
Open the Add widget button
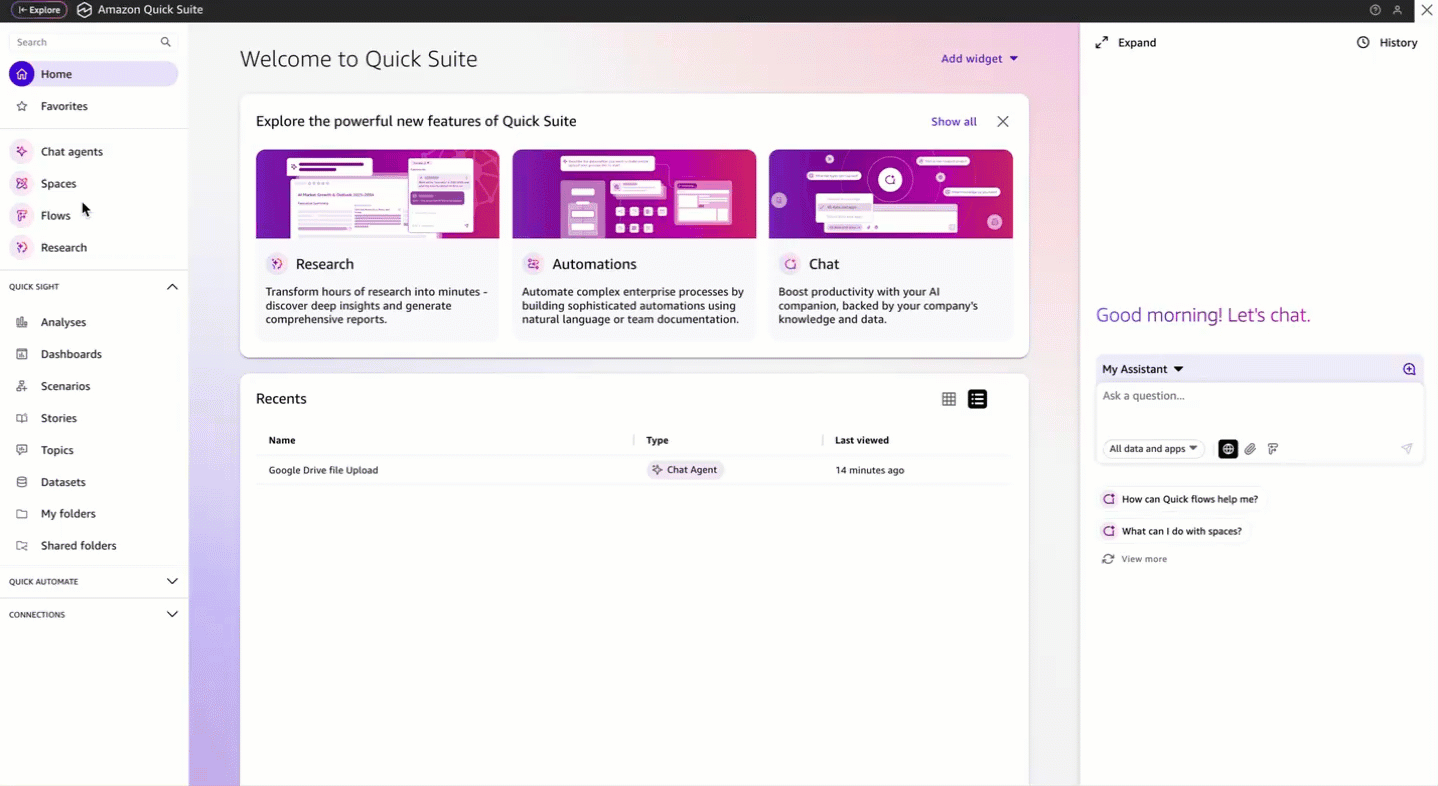(x=977, y=58)
